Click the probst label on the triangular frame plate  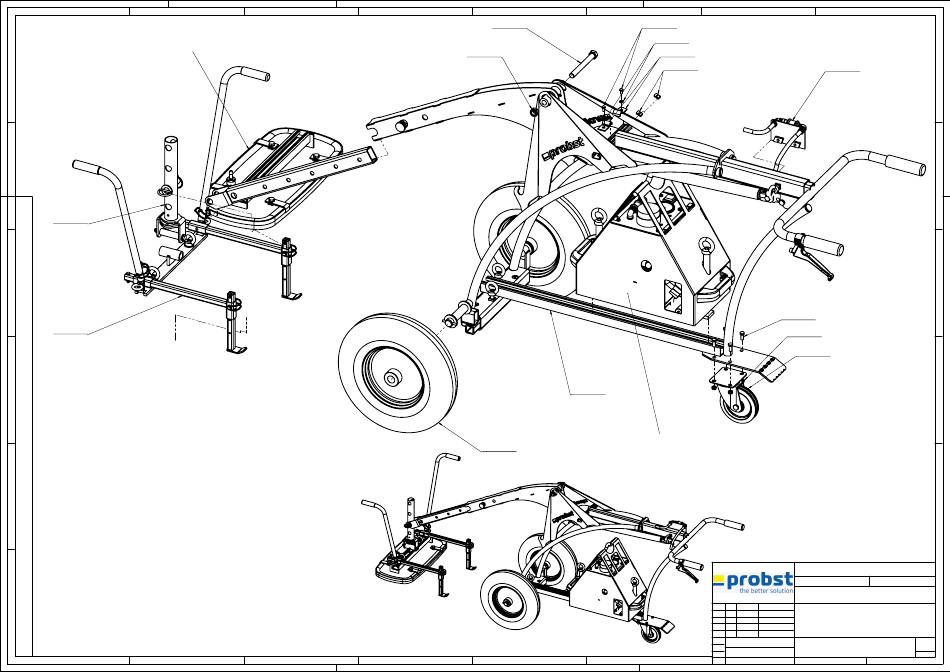click(x=563, y=149)
